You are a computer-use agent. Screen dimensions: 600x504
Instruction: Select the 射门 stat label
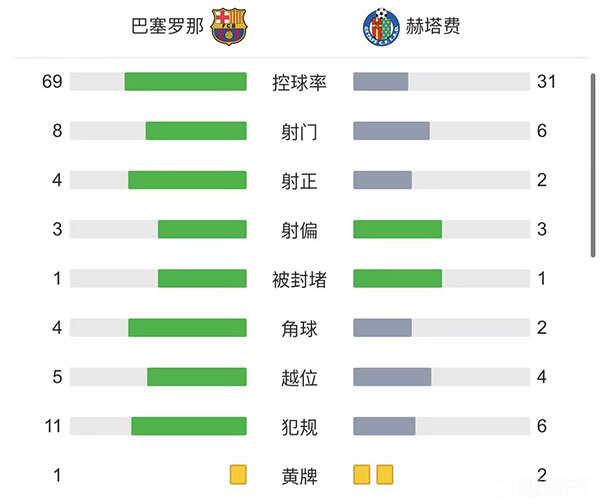300,131
